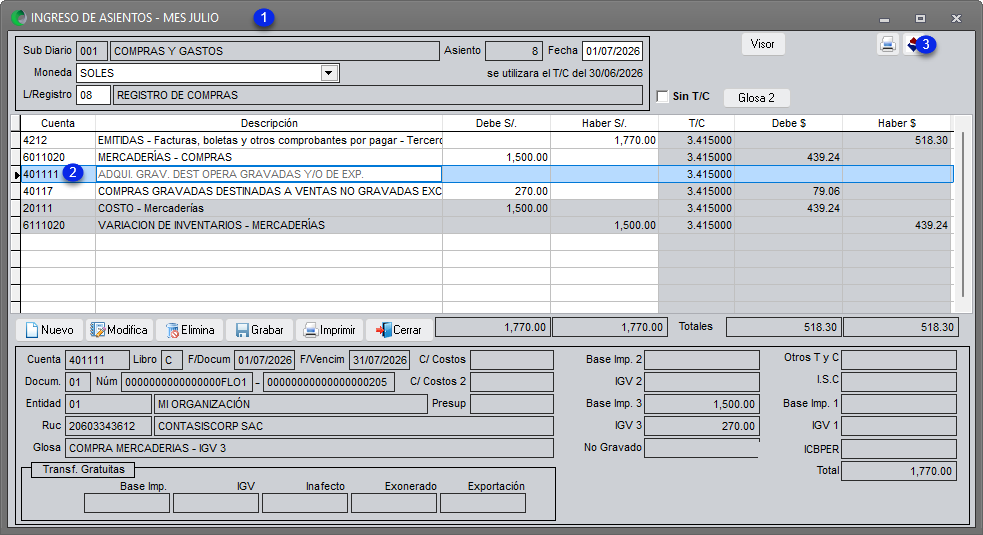Click description MERCADERÍAS - COMPRAS
983x535 pixels.
click(165, 157)
